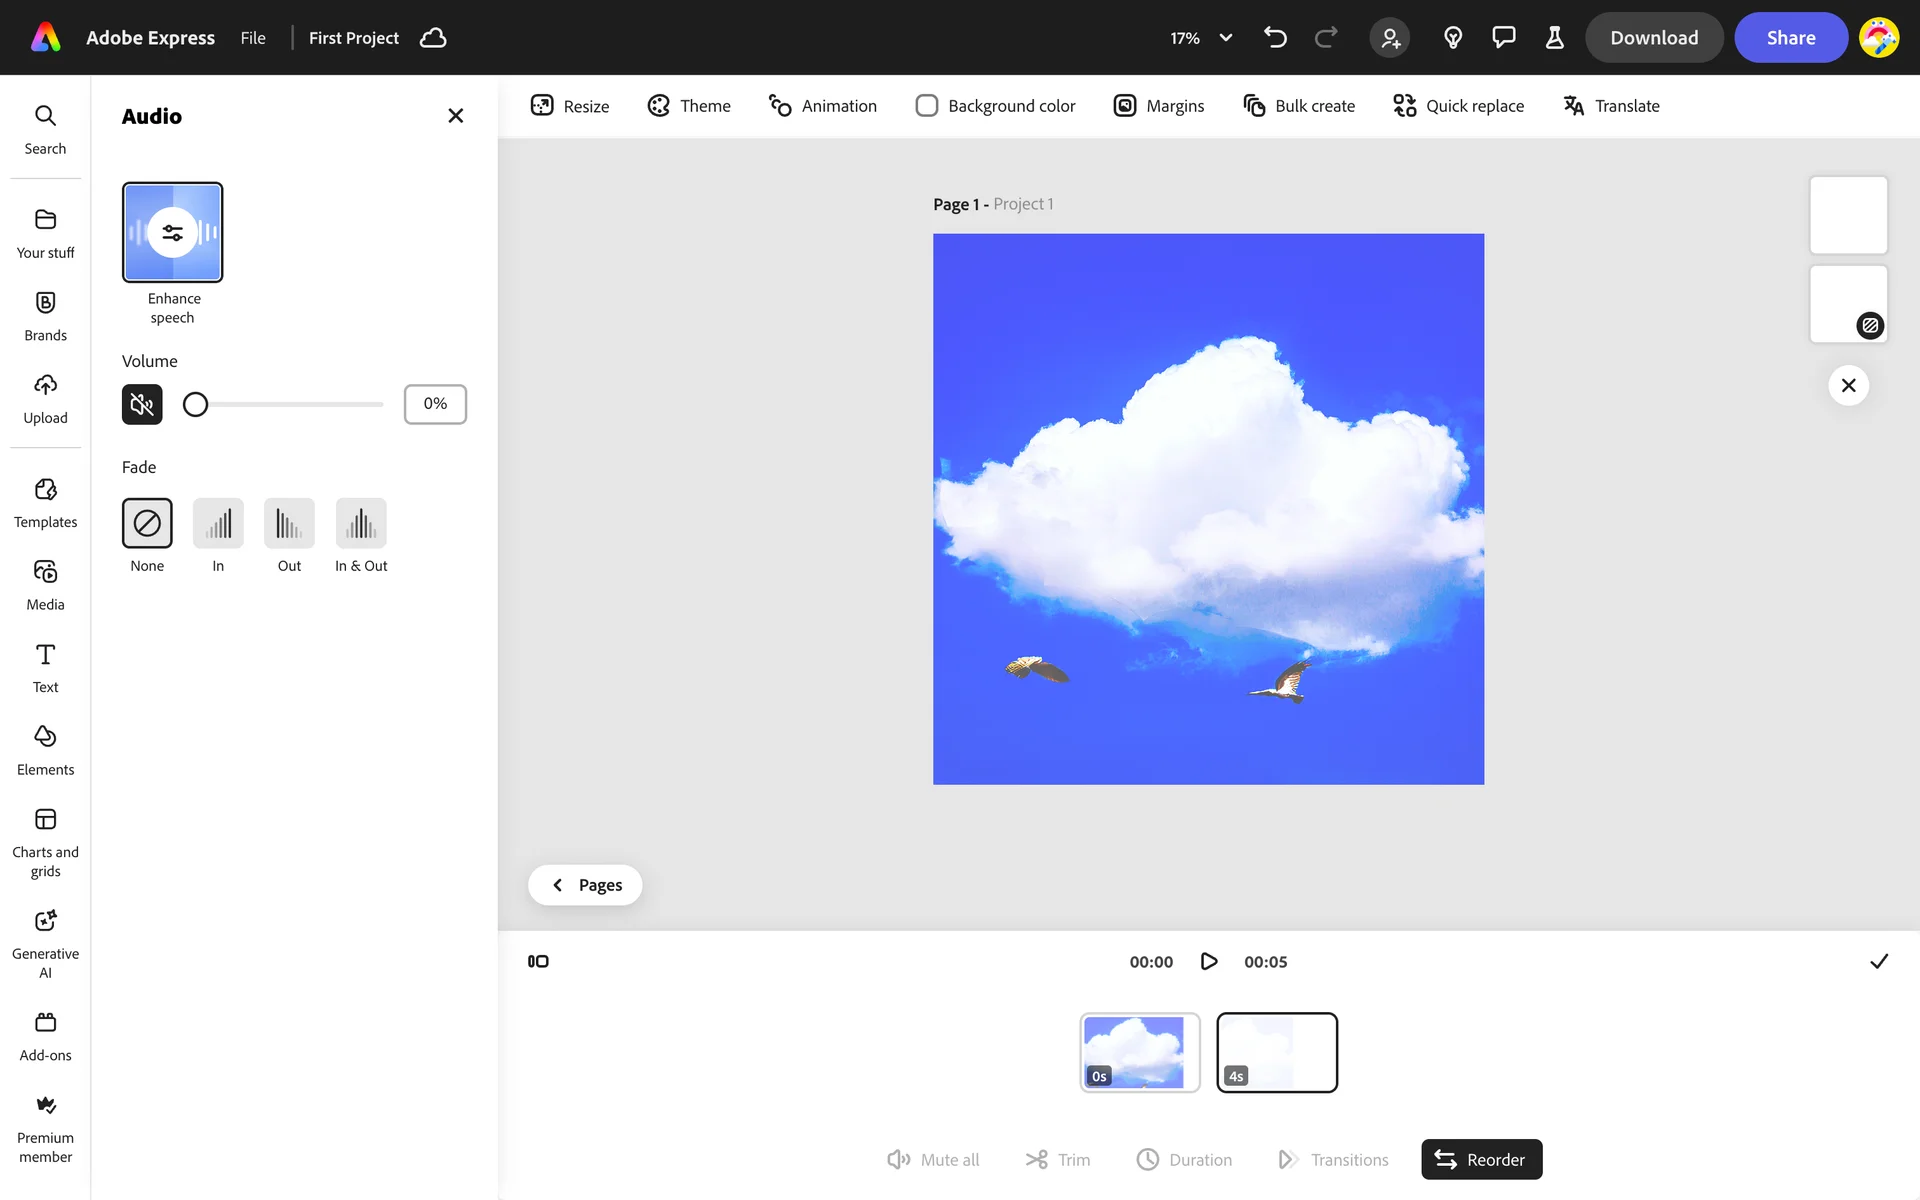Screen dimensions: 1920x1200
Task: Select the second timeline scene thumbnail
Action: point(1277,1052)
